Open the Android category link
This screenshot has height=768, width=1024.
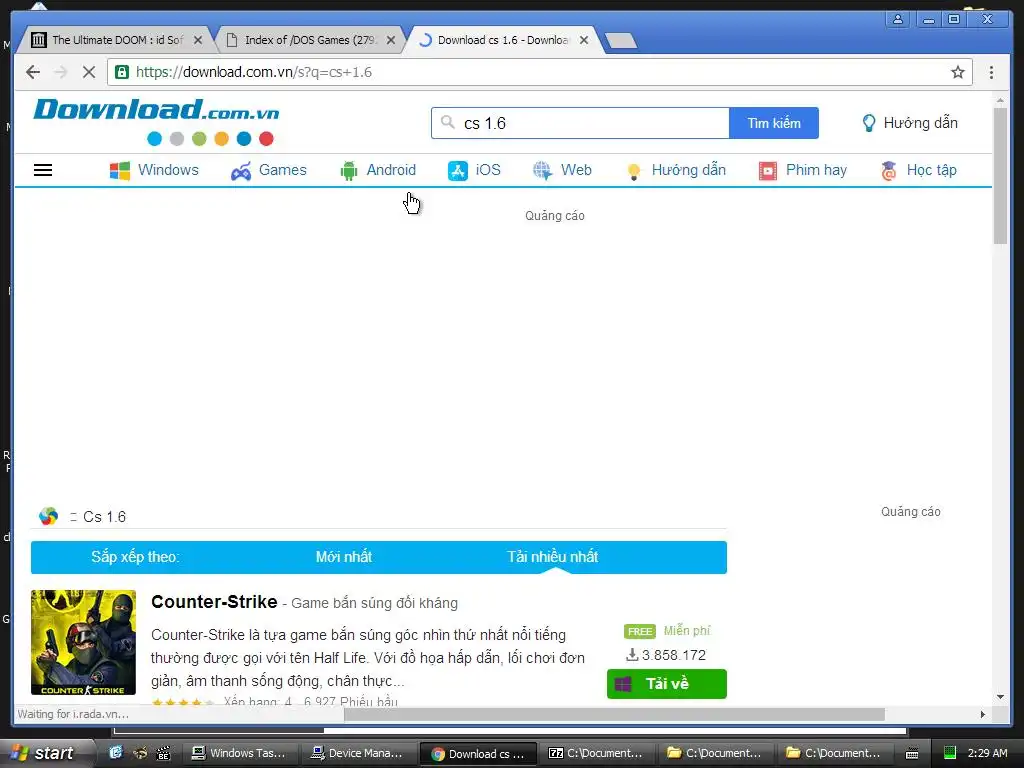pos(391,170)
